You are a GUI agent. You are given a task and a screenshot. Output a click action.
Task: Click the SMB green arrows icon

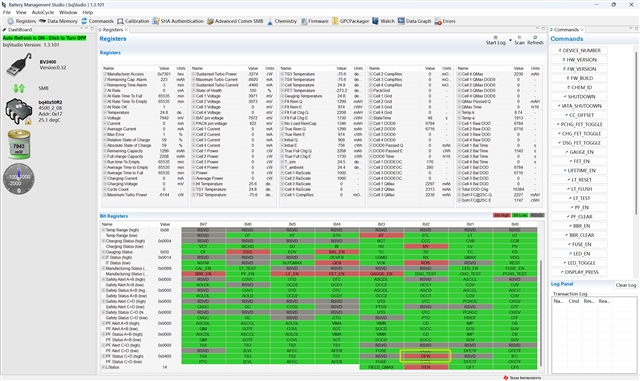pyautogui.click(x=19, y=88)
